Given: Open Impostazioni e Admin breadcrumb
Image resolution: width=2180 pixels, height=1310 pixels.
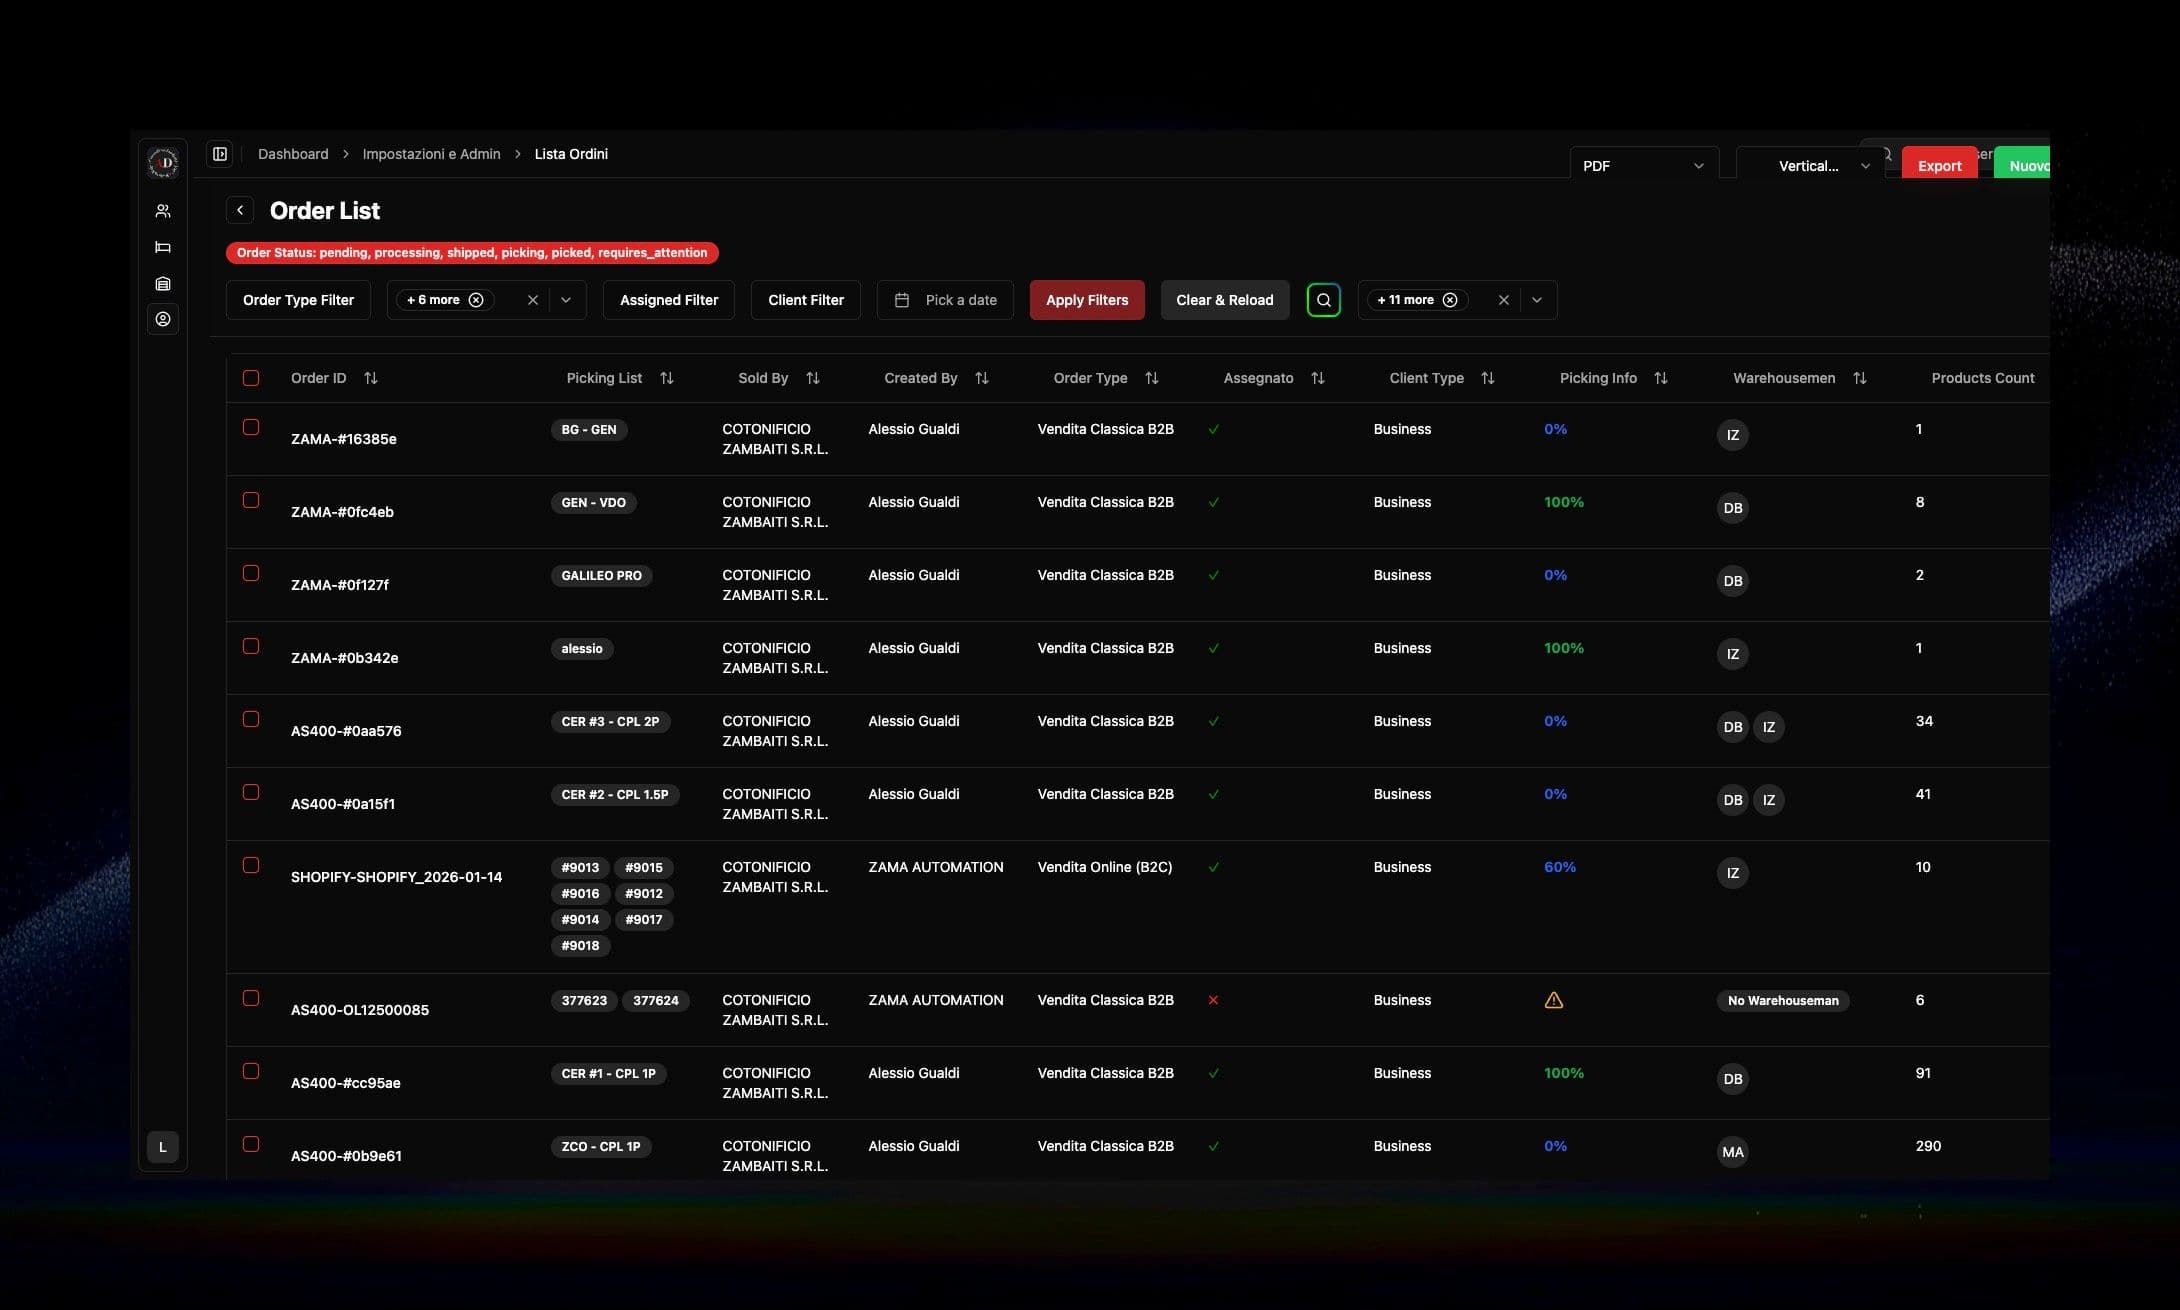Looking at the screenshot, I should [431, 154].
